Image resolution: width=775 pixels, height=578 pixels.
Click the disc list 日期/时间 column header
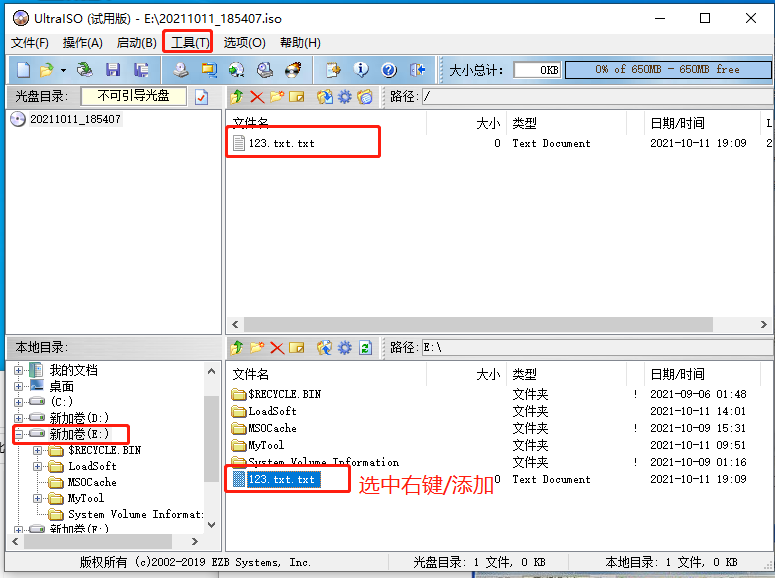coord(701,124)
